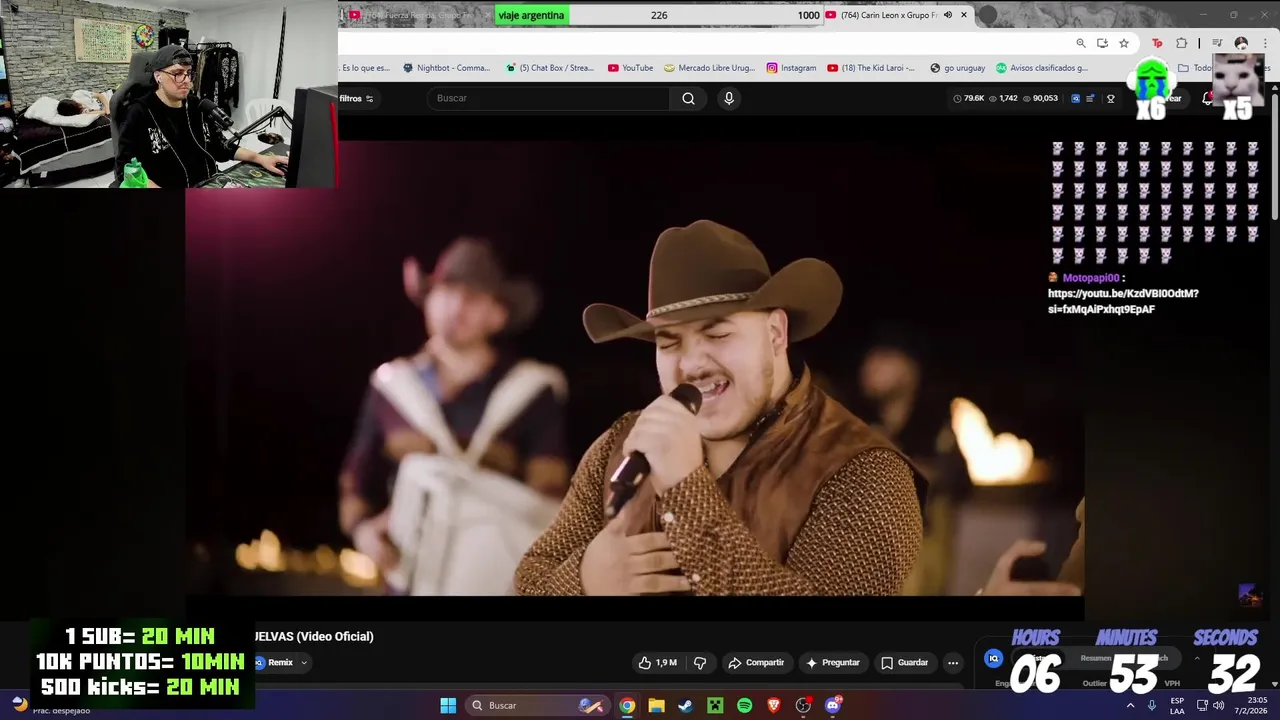Bookmark this page with star icon

click(x=1124, y=43)
